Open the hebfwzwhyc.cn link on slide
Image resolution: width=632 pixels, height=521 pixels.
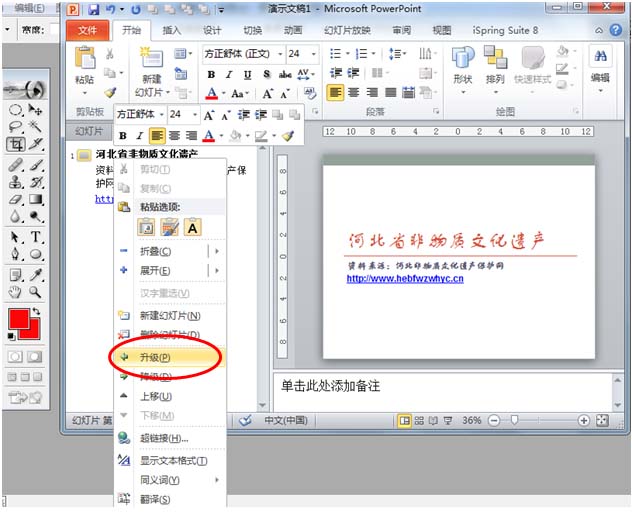pyautogui.click(x=405, y=279)
